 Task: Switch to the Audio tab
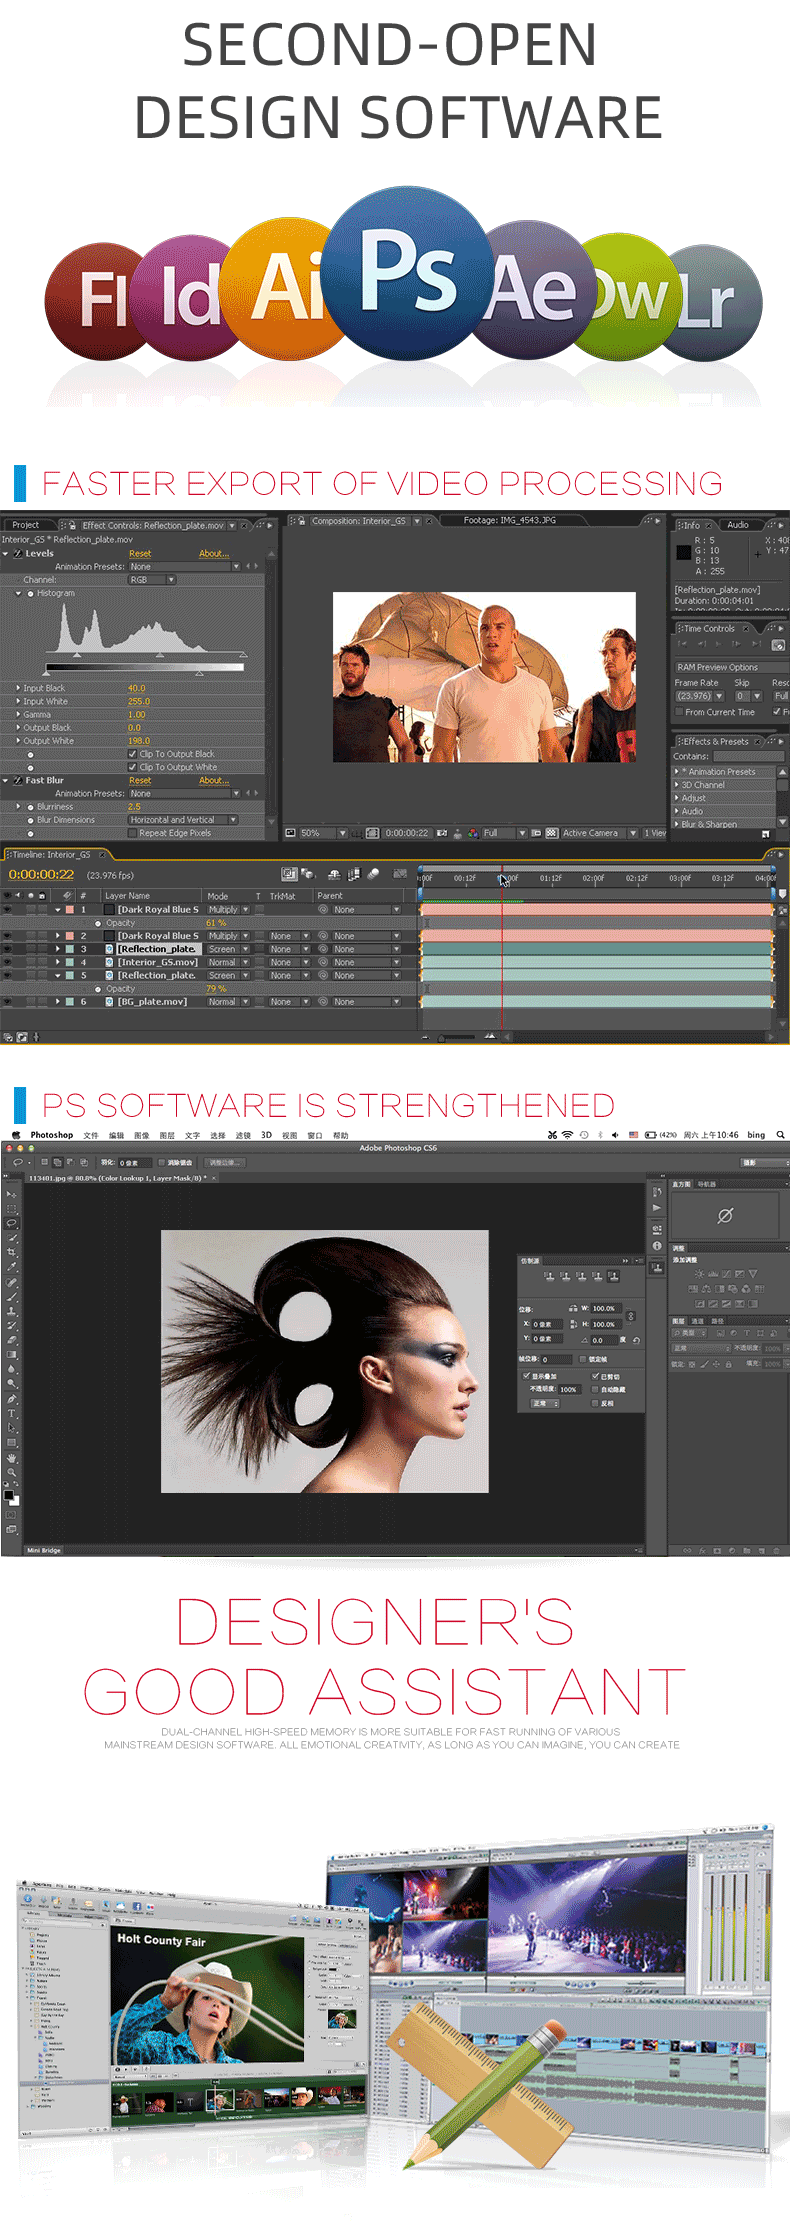tap(738, 524)
